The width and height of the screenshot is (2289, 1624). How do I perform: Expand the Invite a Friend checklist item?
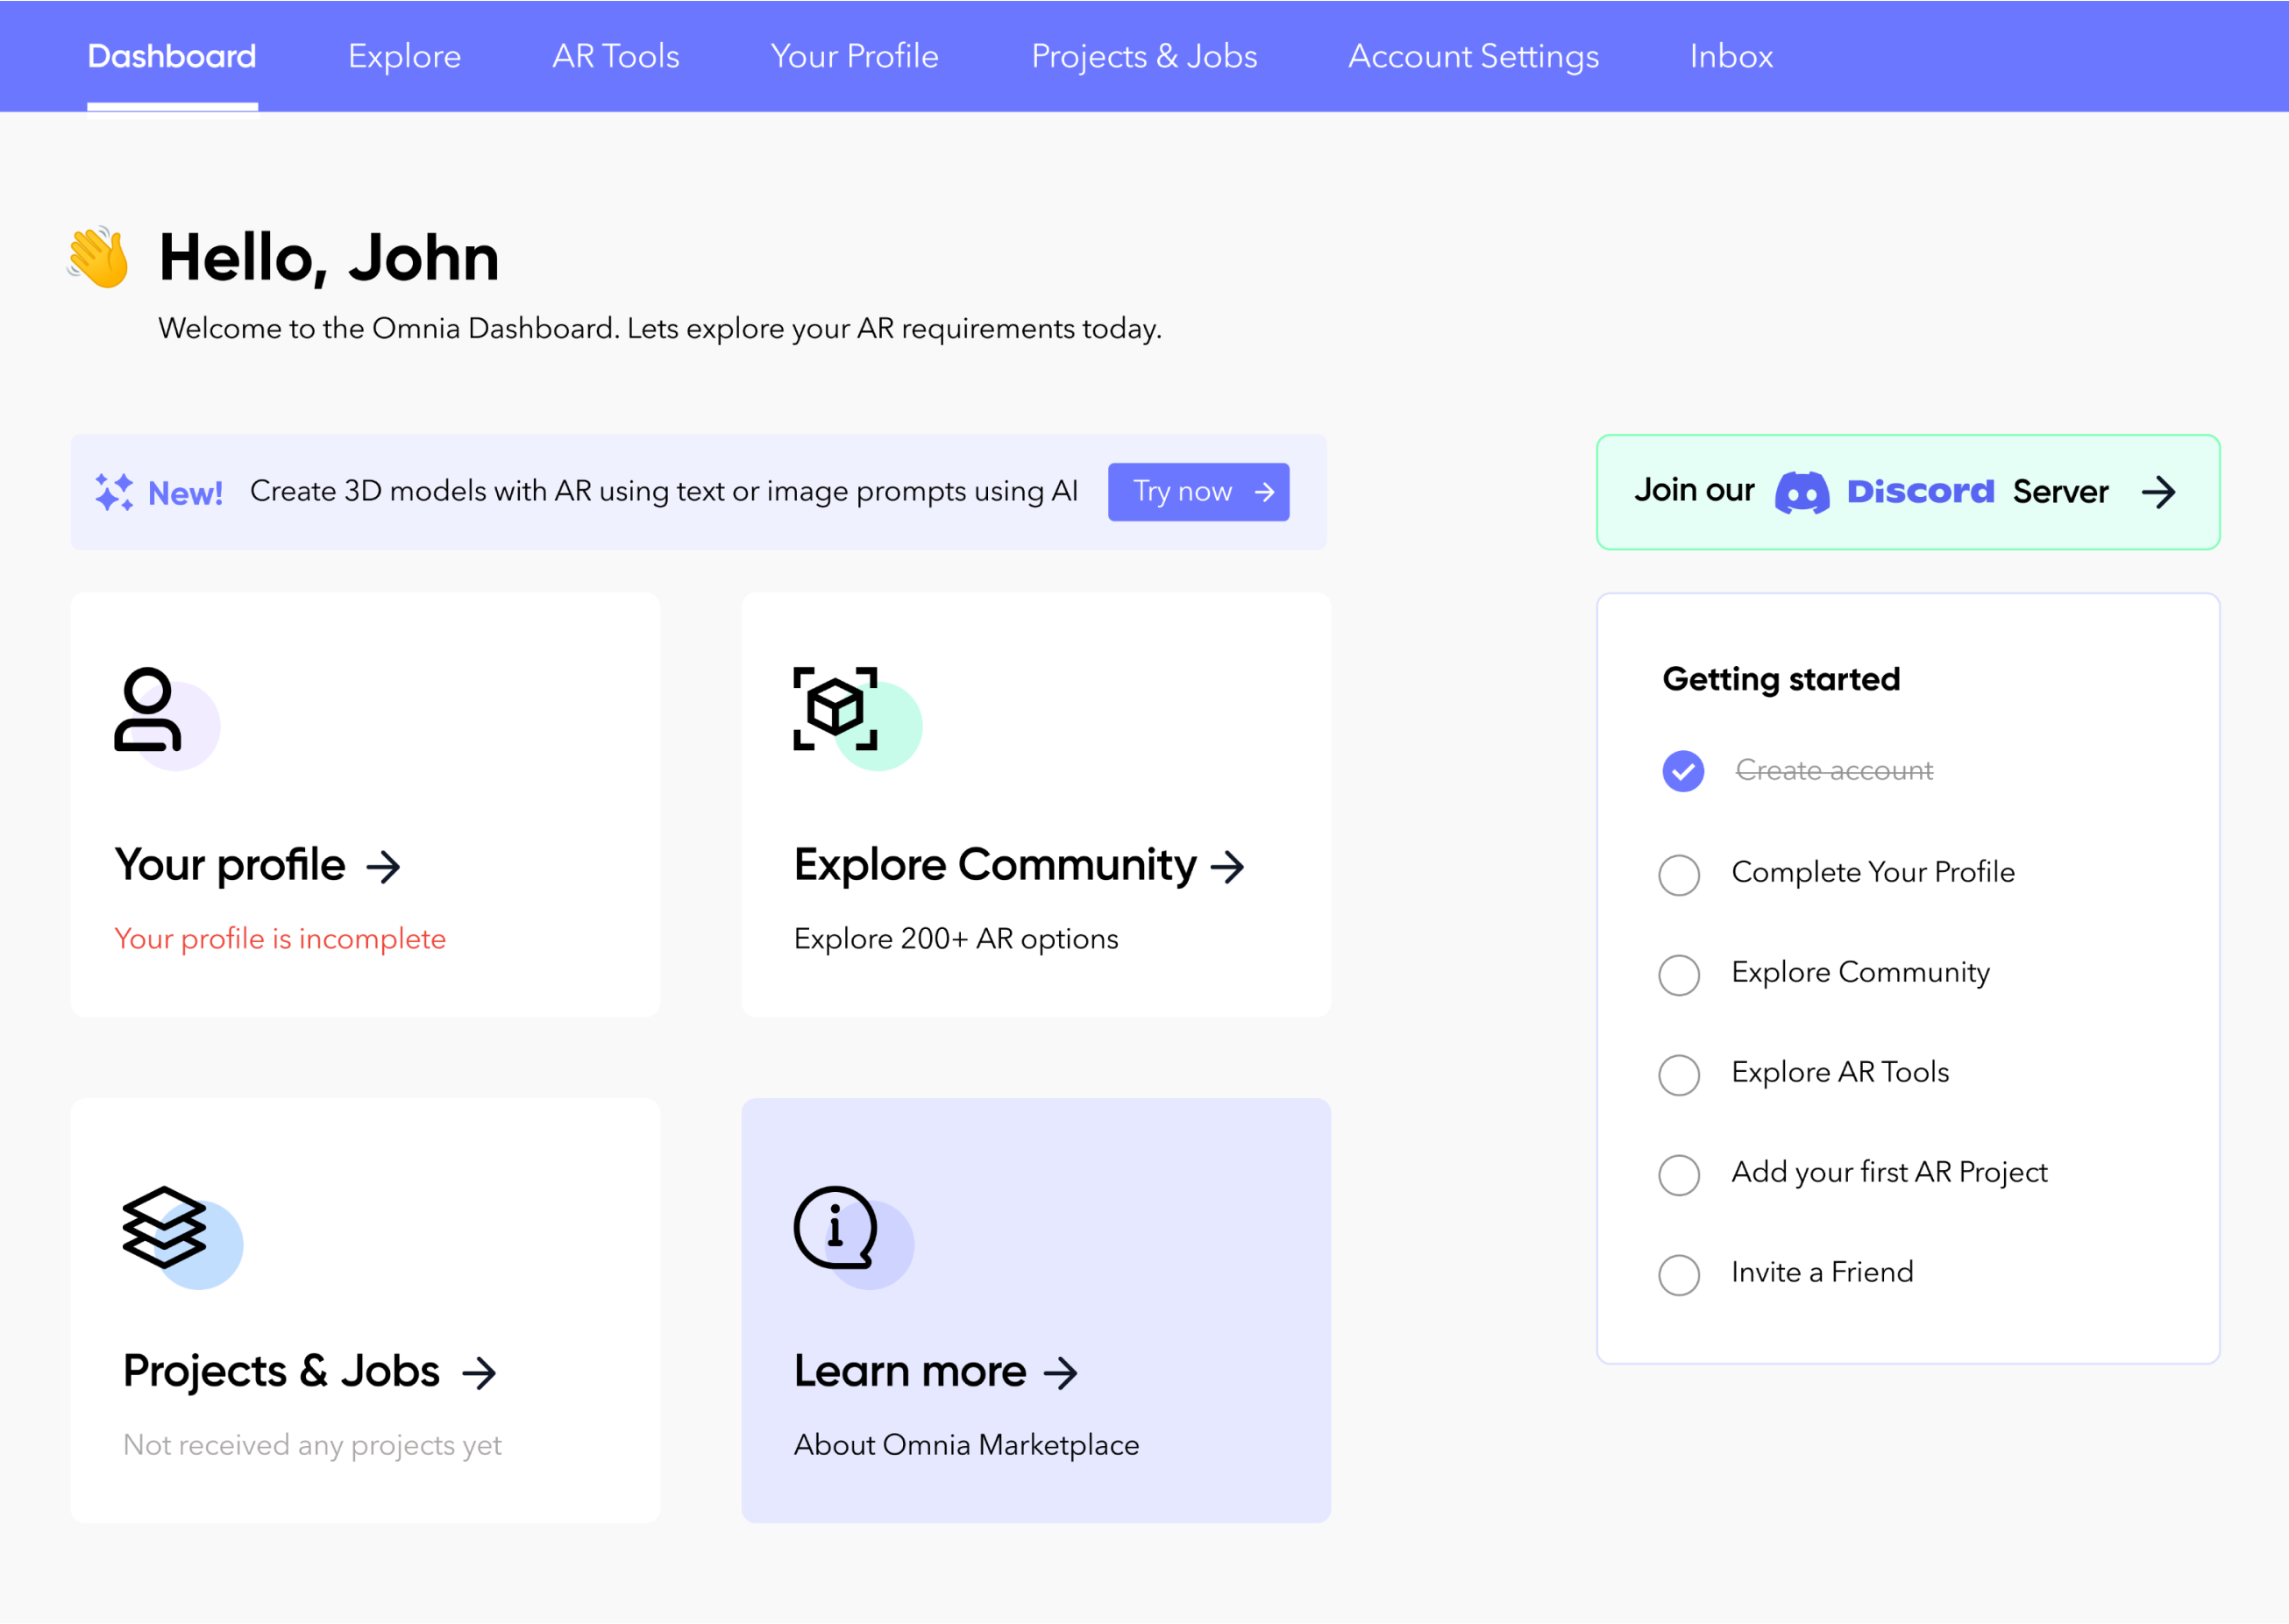pos(1822,1273)
